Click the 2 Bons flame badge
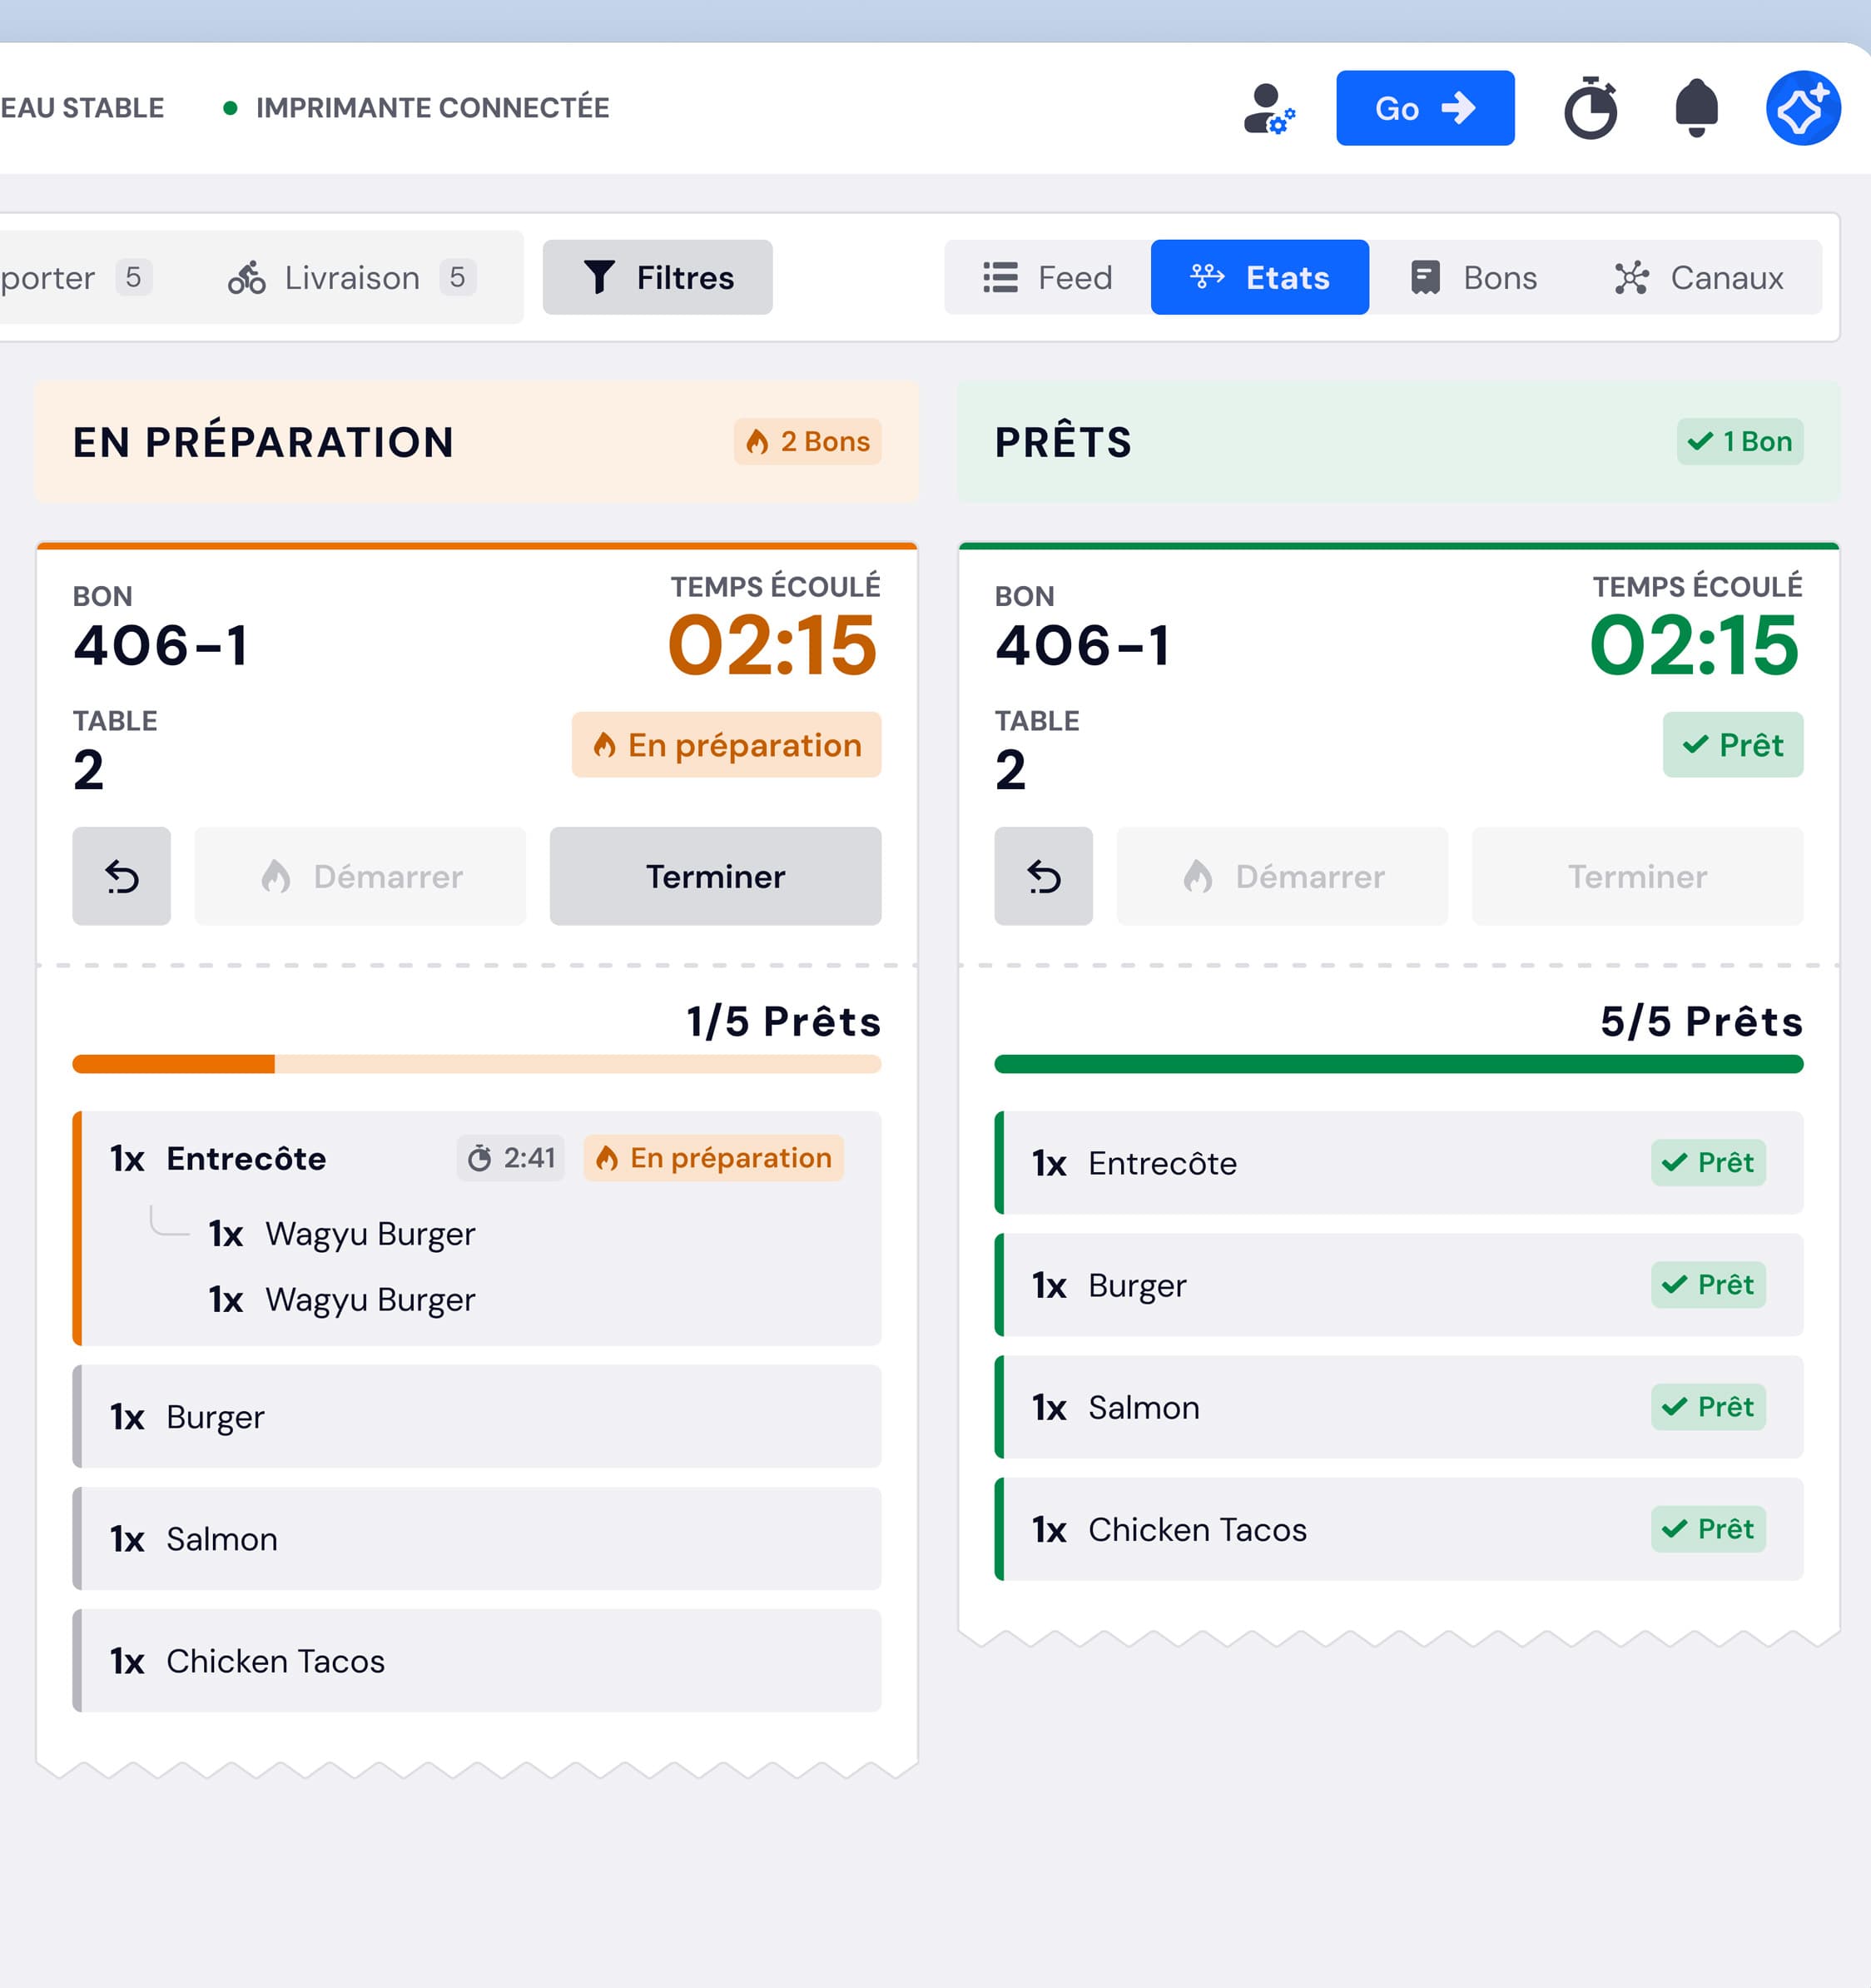The height and width of the screenshot is (1988, 1871). (807, 441)
